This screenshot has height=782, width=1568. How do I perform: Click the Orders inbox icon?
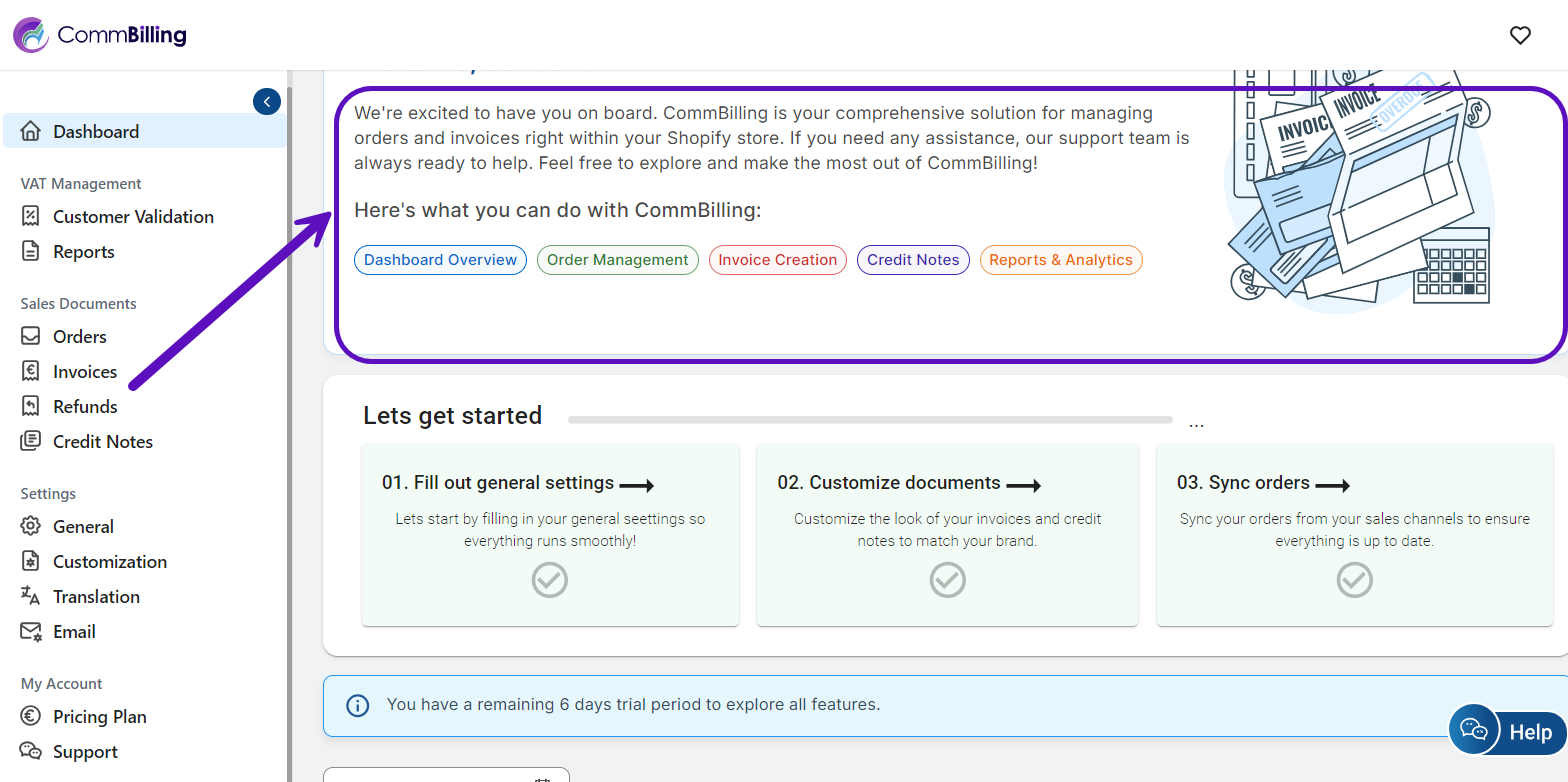31,336
